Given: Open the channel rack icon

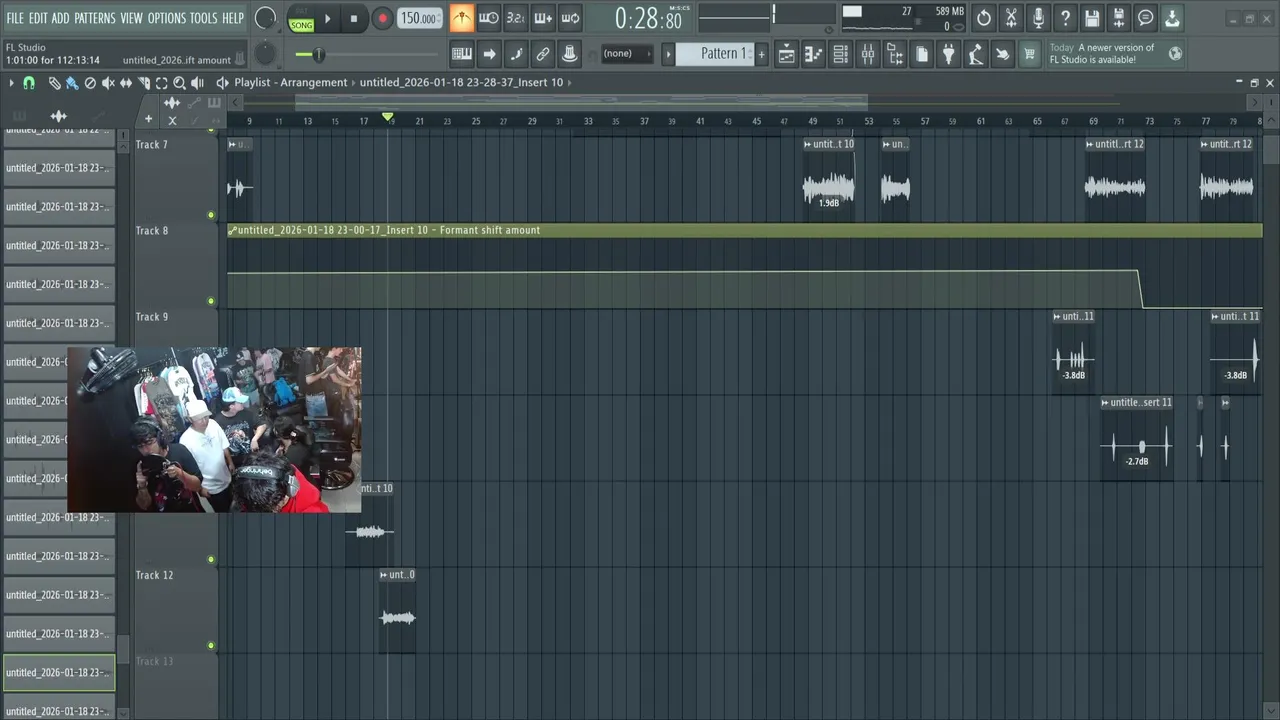Looking at the screenshot, I should pos(841,54).
